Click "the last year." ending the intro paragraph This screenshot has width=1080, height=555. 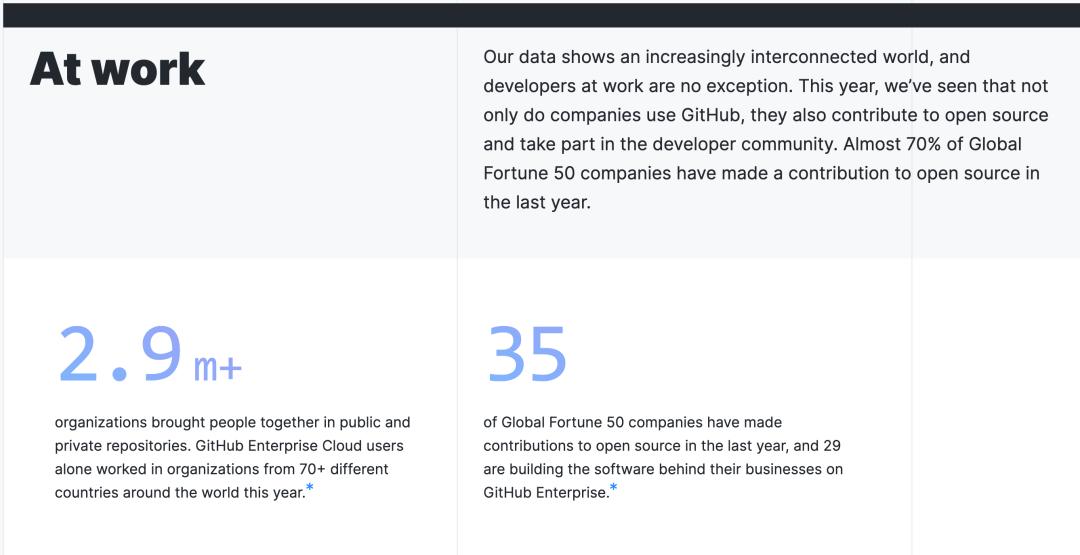[537, 202]
